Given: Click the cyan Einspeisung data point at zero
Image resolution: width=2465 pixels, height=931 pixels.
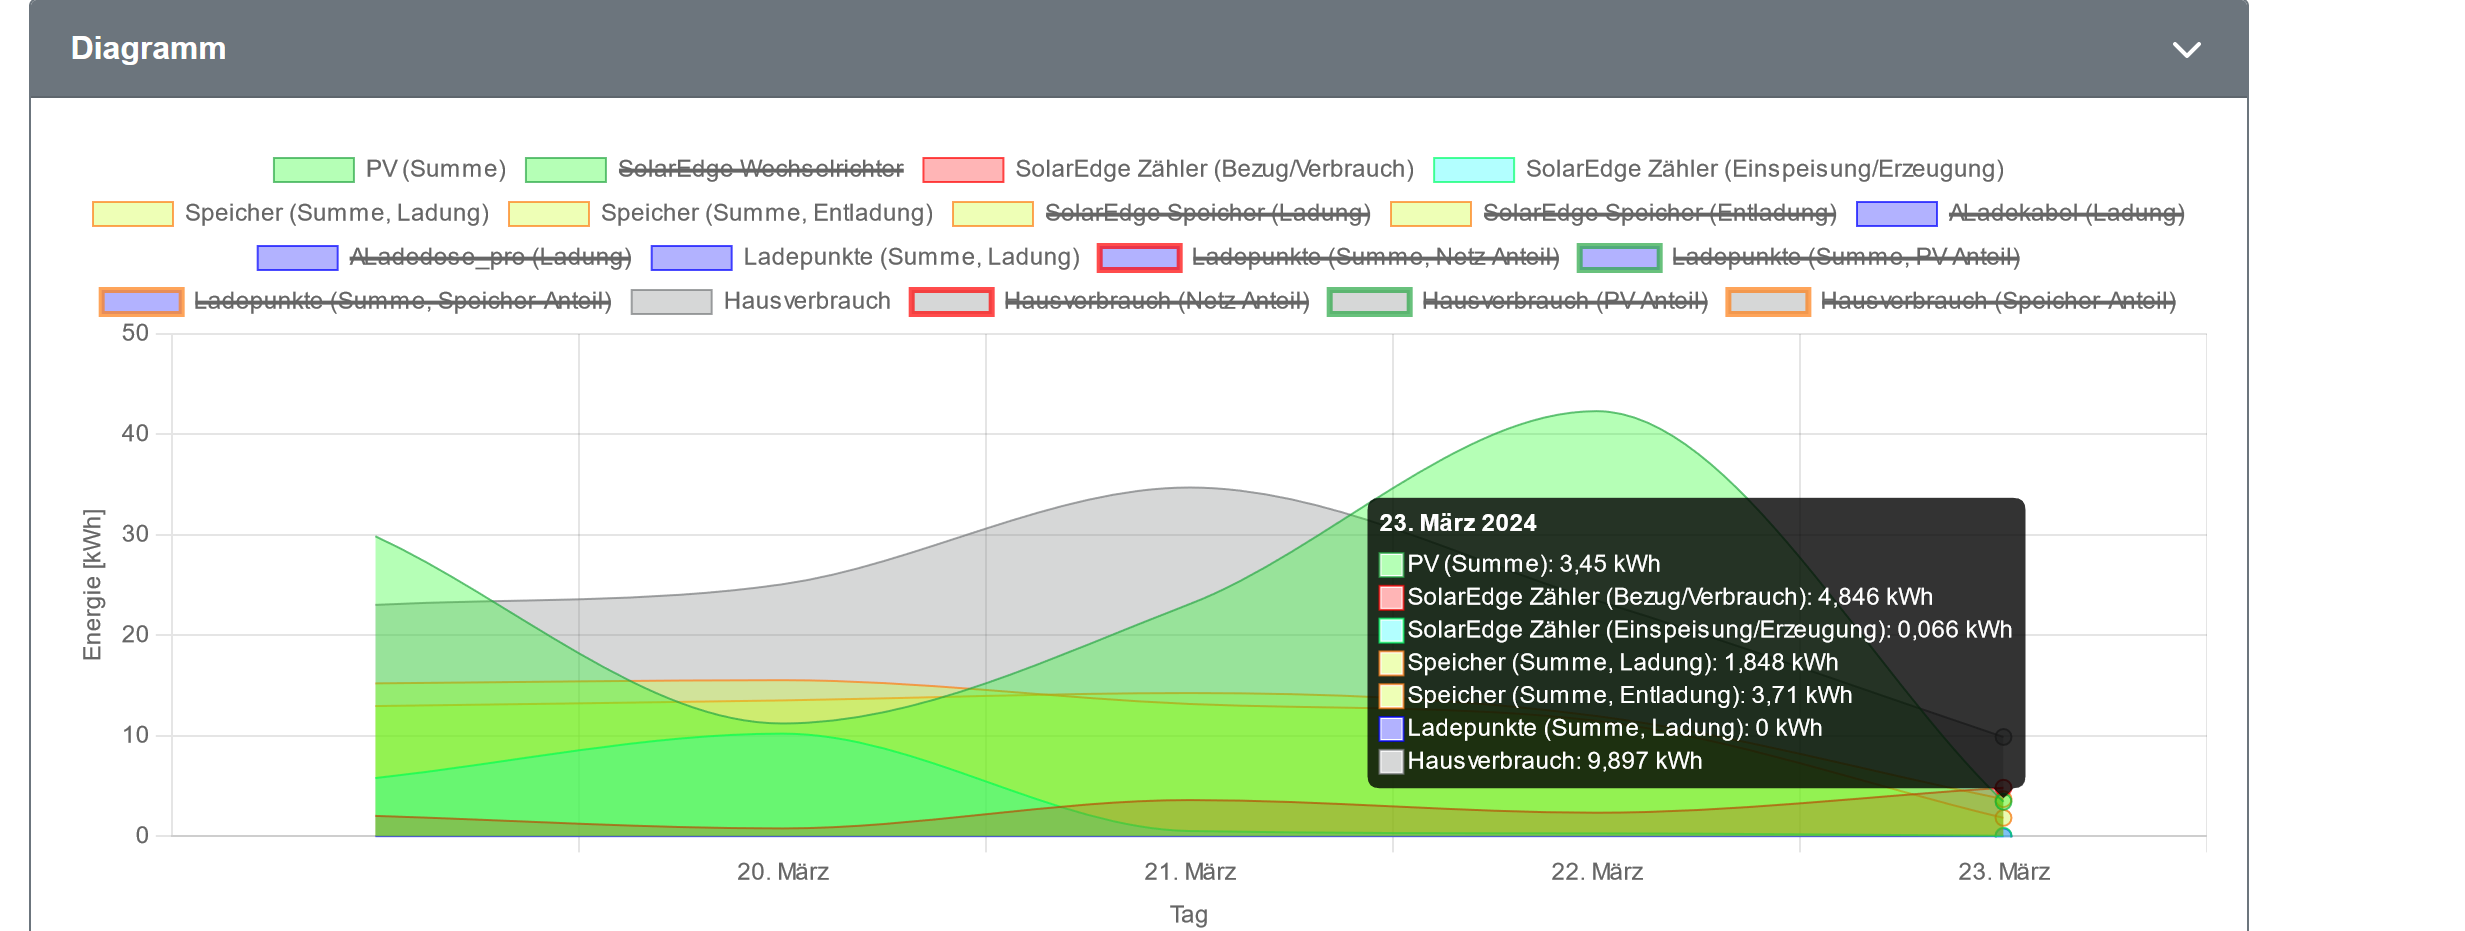Looking at the screenshot, I should point(2003,834).
